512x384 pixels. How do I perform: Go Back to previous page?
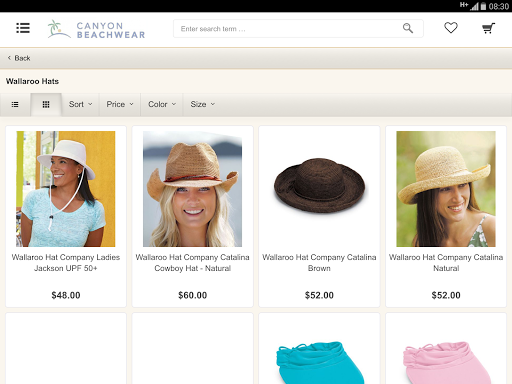[19, 58]
